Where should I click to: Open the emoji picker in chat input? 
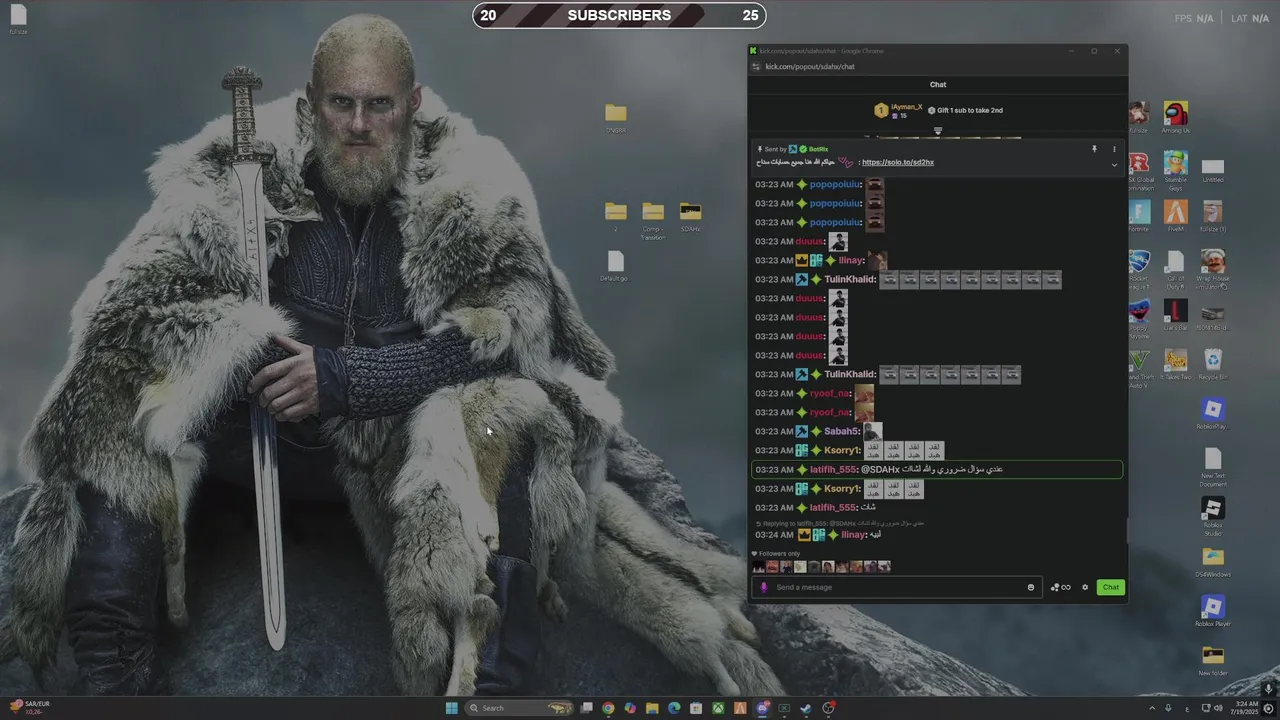pyautogui.click(x=1031, y=587)
